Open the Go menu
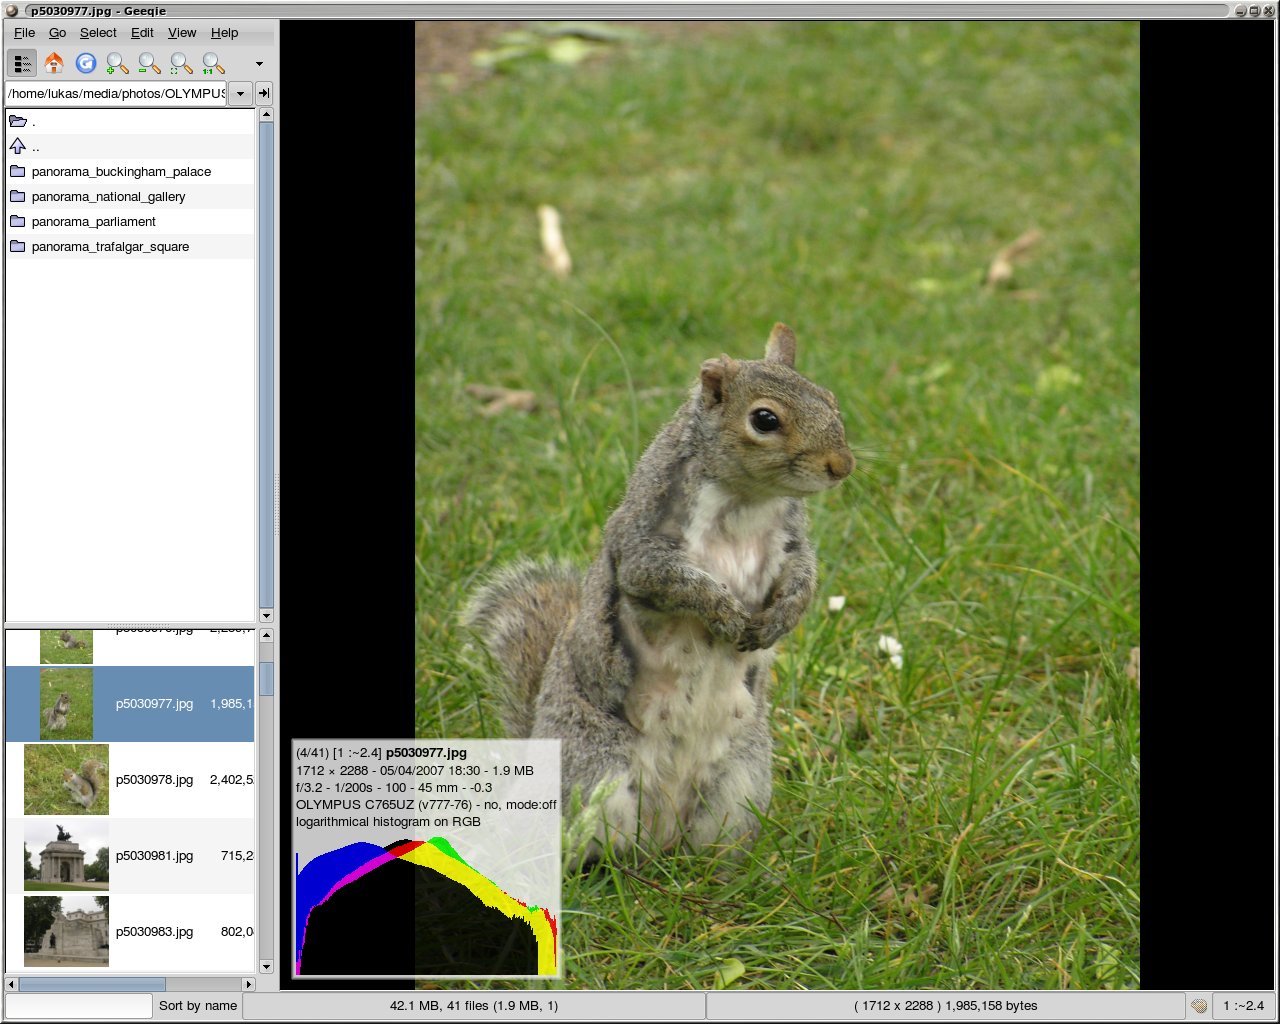 coord(58,33)
